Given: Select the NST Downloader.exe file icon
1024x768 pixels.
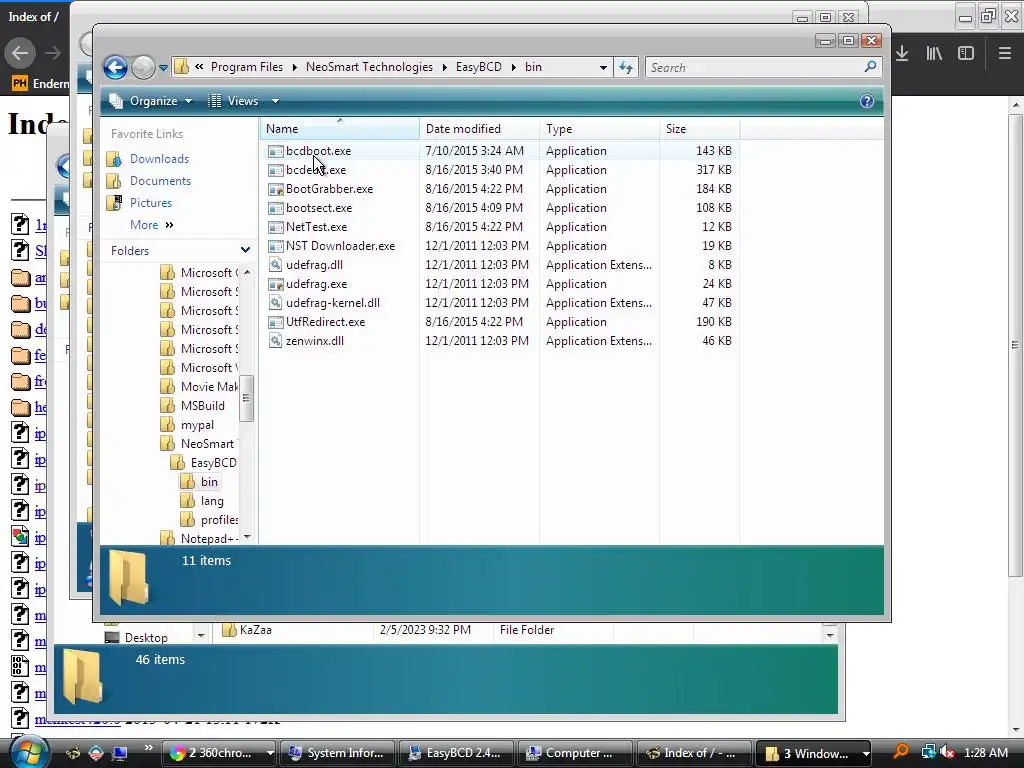Looking at the screenshot, I should click(x=276, y=246).
